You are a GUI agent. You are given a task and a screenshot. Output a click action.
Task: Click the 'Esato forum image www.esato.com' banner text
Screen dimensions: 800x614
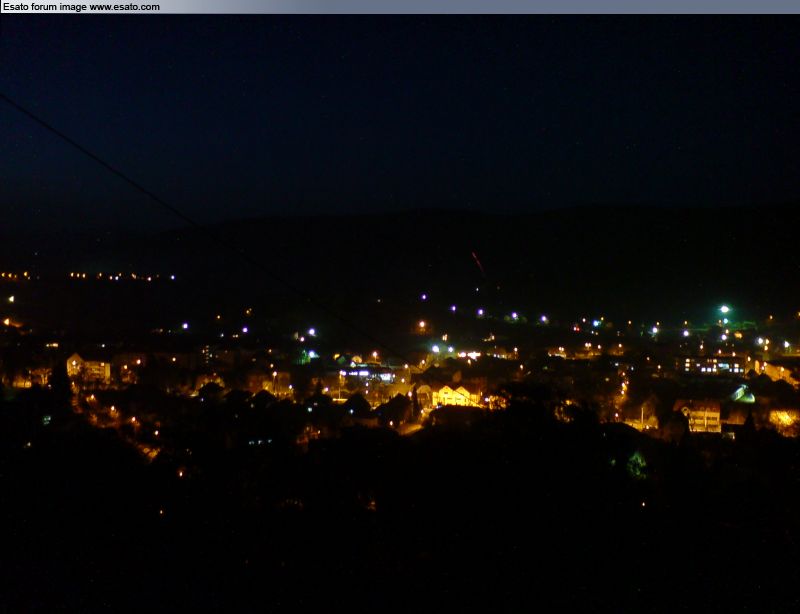pos(81,7)
